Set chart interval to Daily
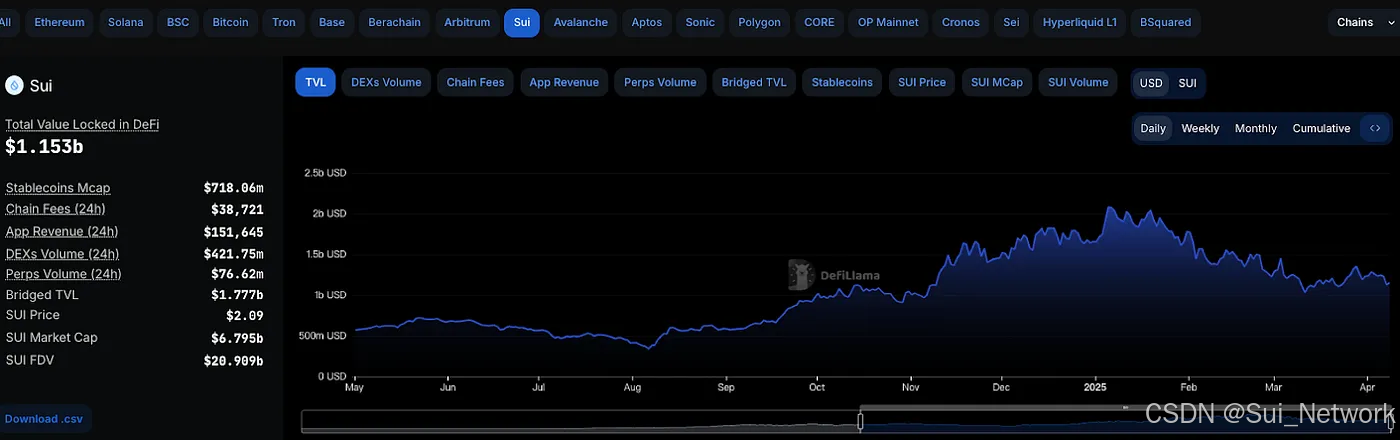The height and width of the screenshot is (440, 1400). click(x=1153, y=128)
